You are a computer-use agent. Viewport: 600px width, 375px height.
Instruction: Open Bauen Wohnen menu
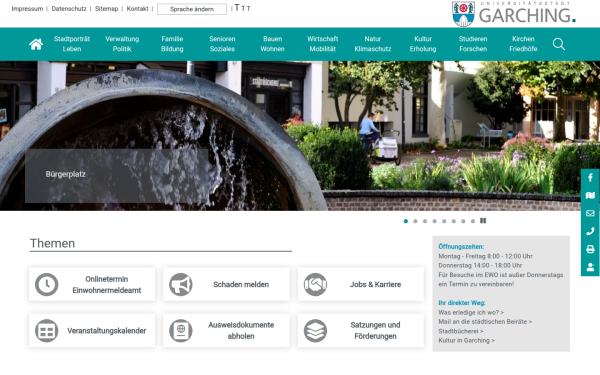pyautogui.click(x=272, y=44)
